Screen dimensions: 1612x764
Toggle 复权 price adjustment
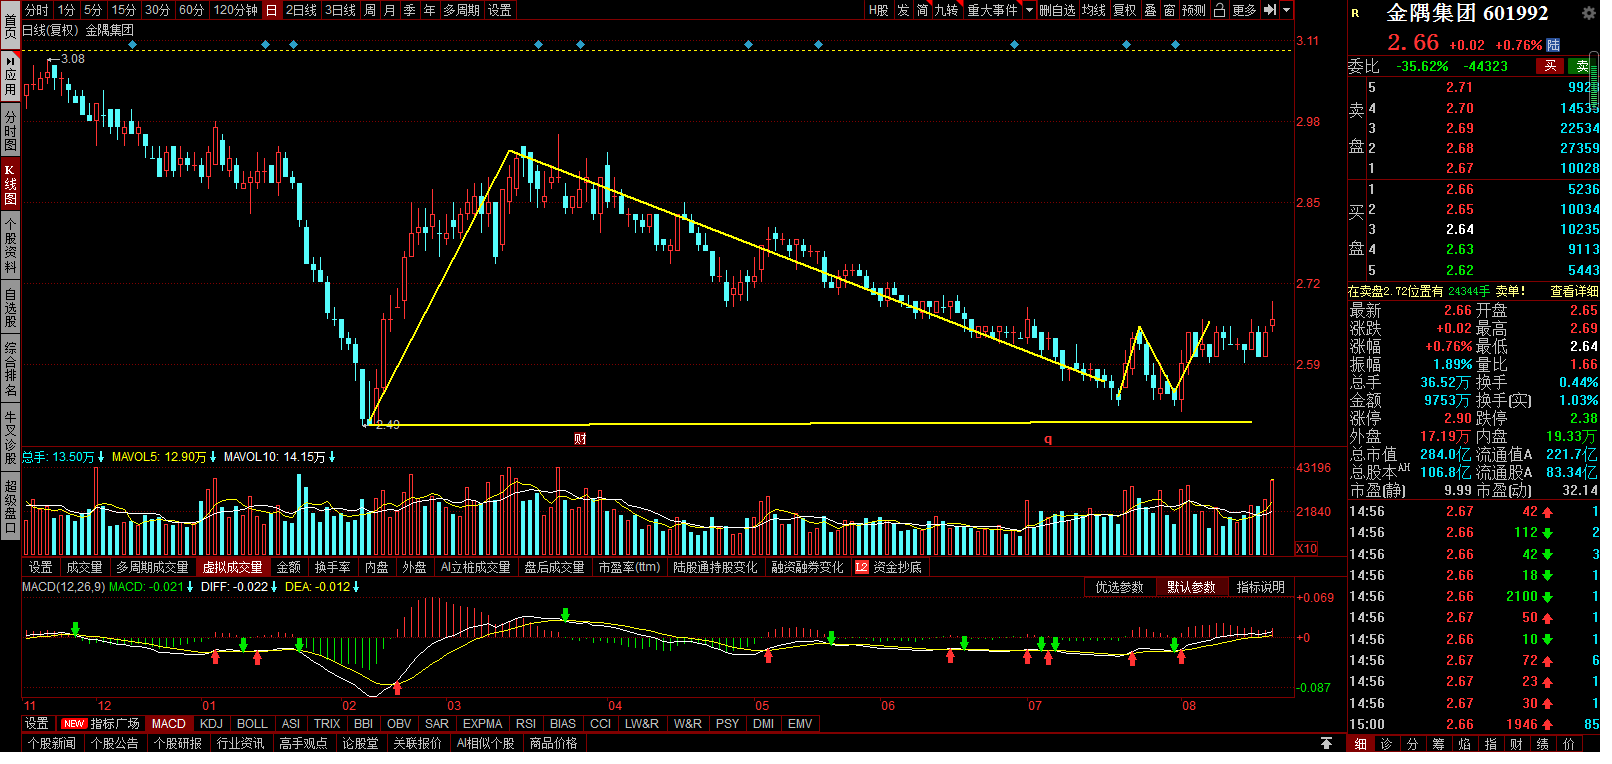coord(1124,10)
